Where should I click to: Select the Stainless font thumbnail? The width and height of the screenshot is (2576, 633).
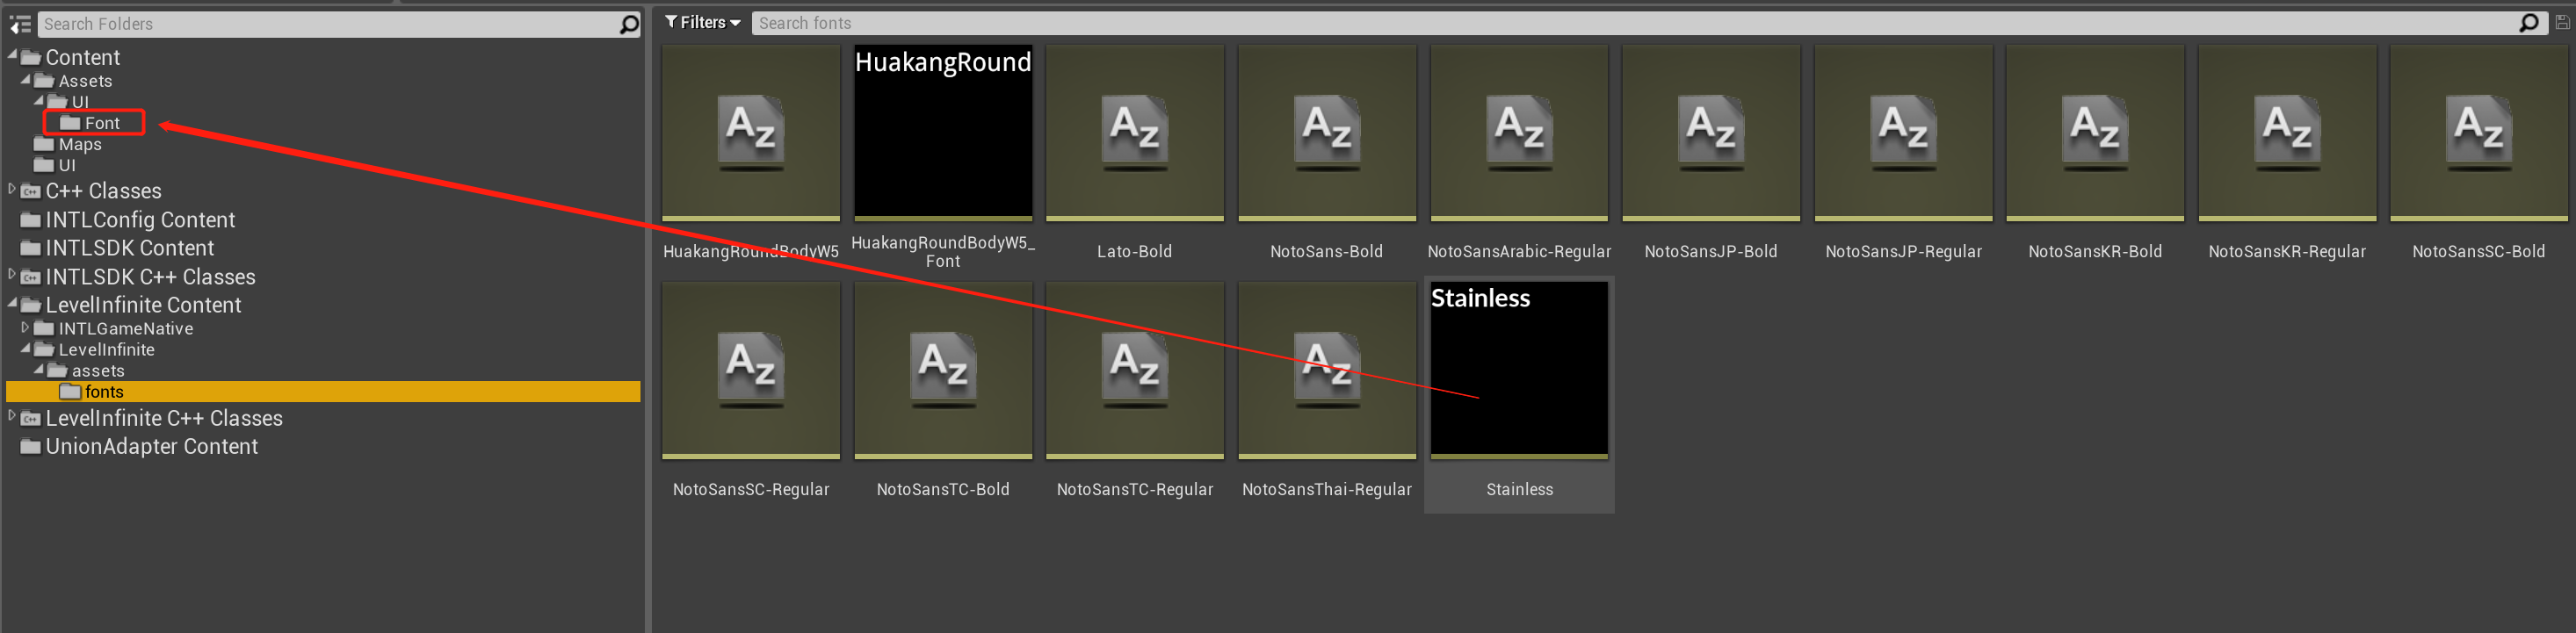point(1518,370)
